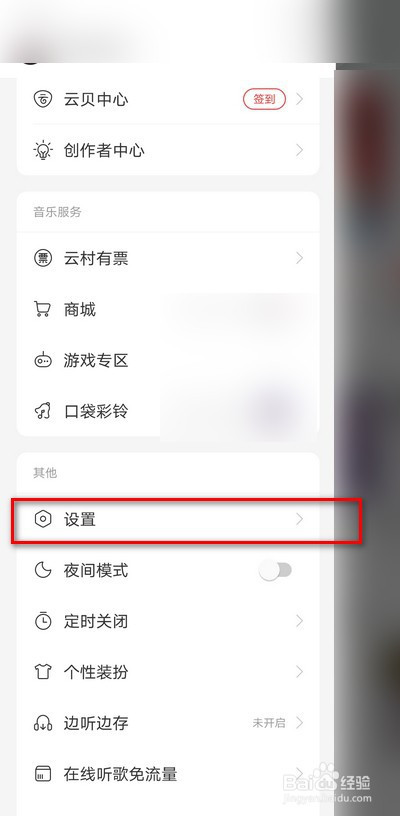Tap the 个性装扮 t-shirt icon

point(43,672)
